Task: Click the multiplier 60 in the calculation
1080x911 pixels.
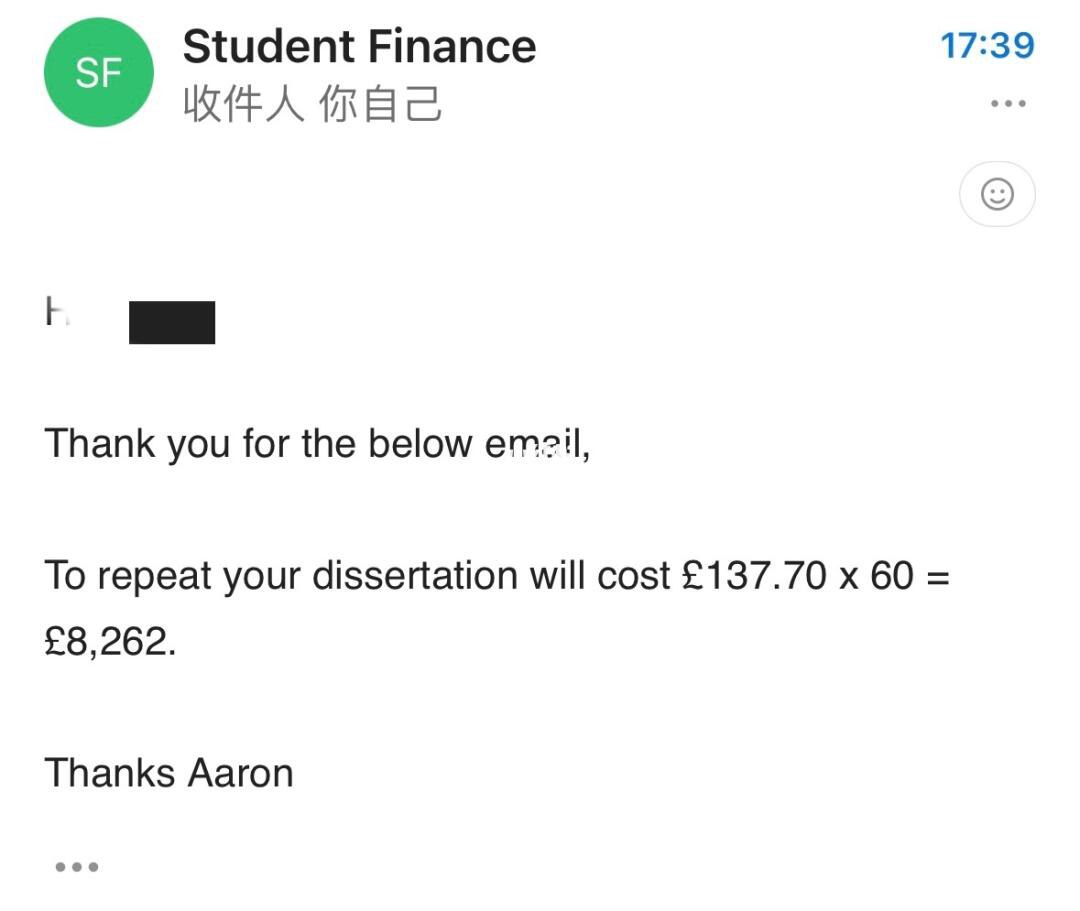Action: [x=891, y=577]
